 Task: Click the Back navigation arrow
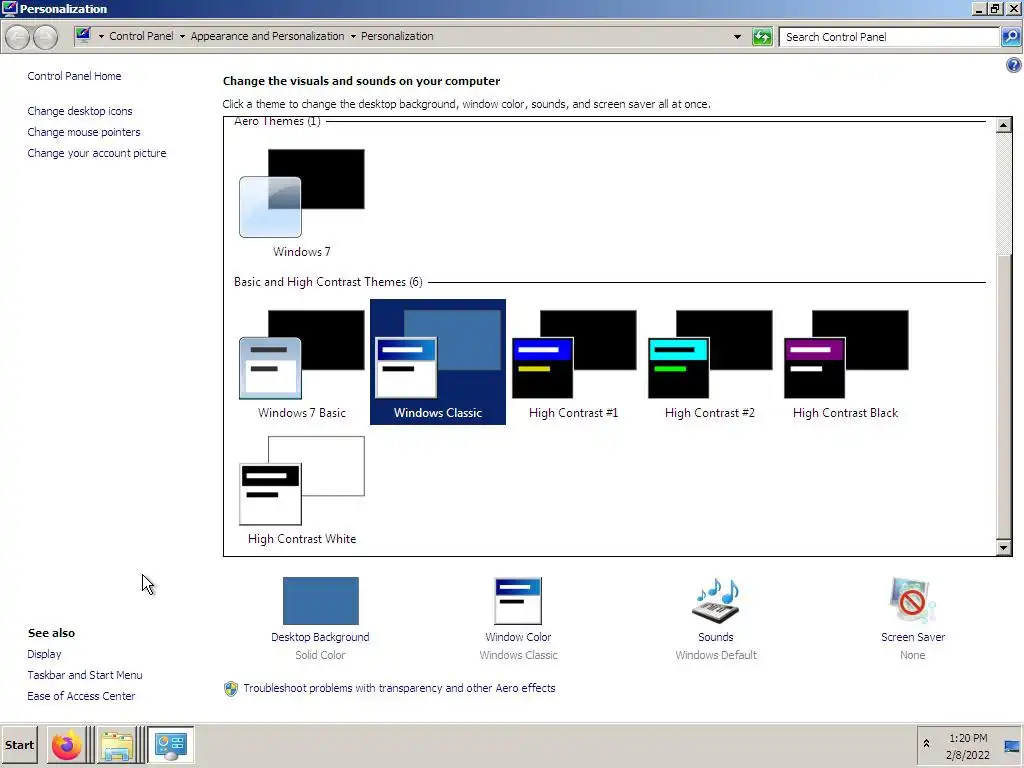[18, 37]
